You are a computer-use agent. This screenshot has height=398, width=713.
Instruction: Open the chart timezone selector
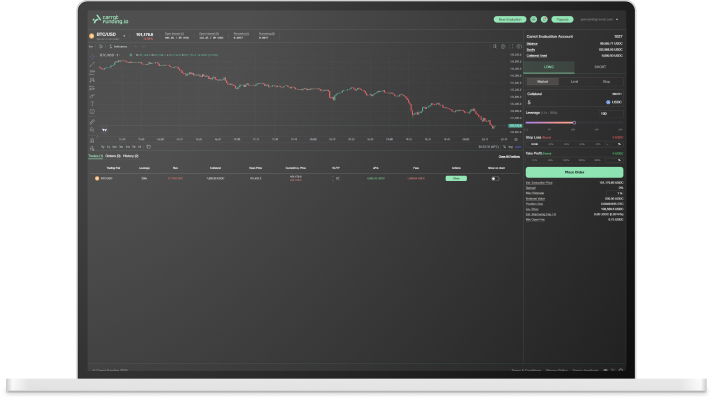[x=488, y=147]
